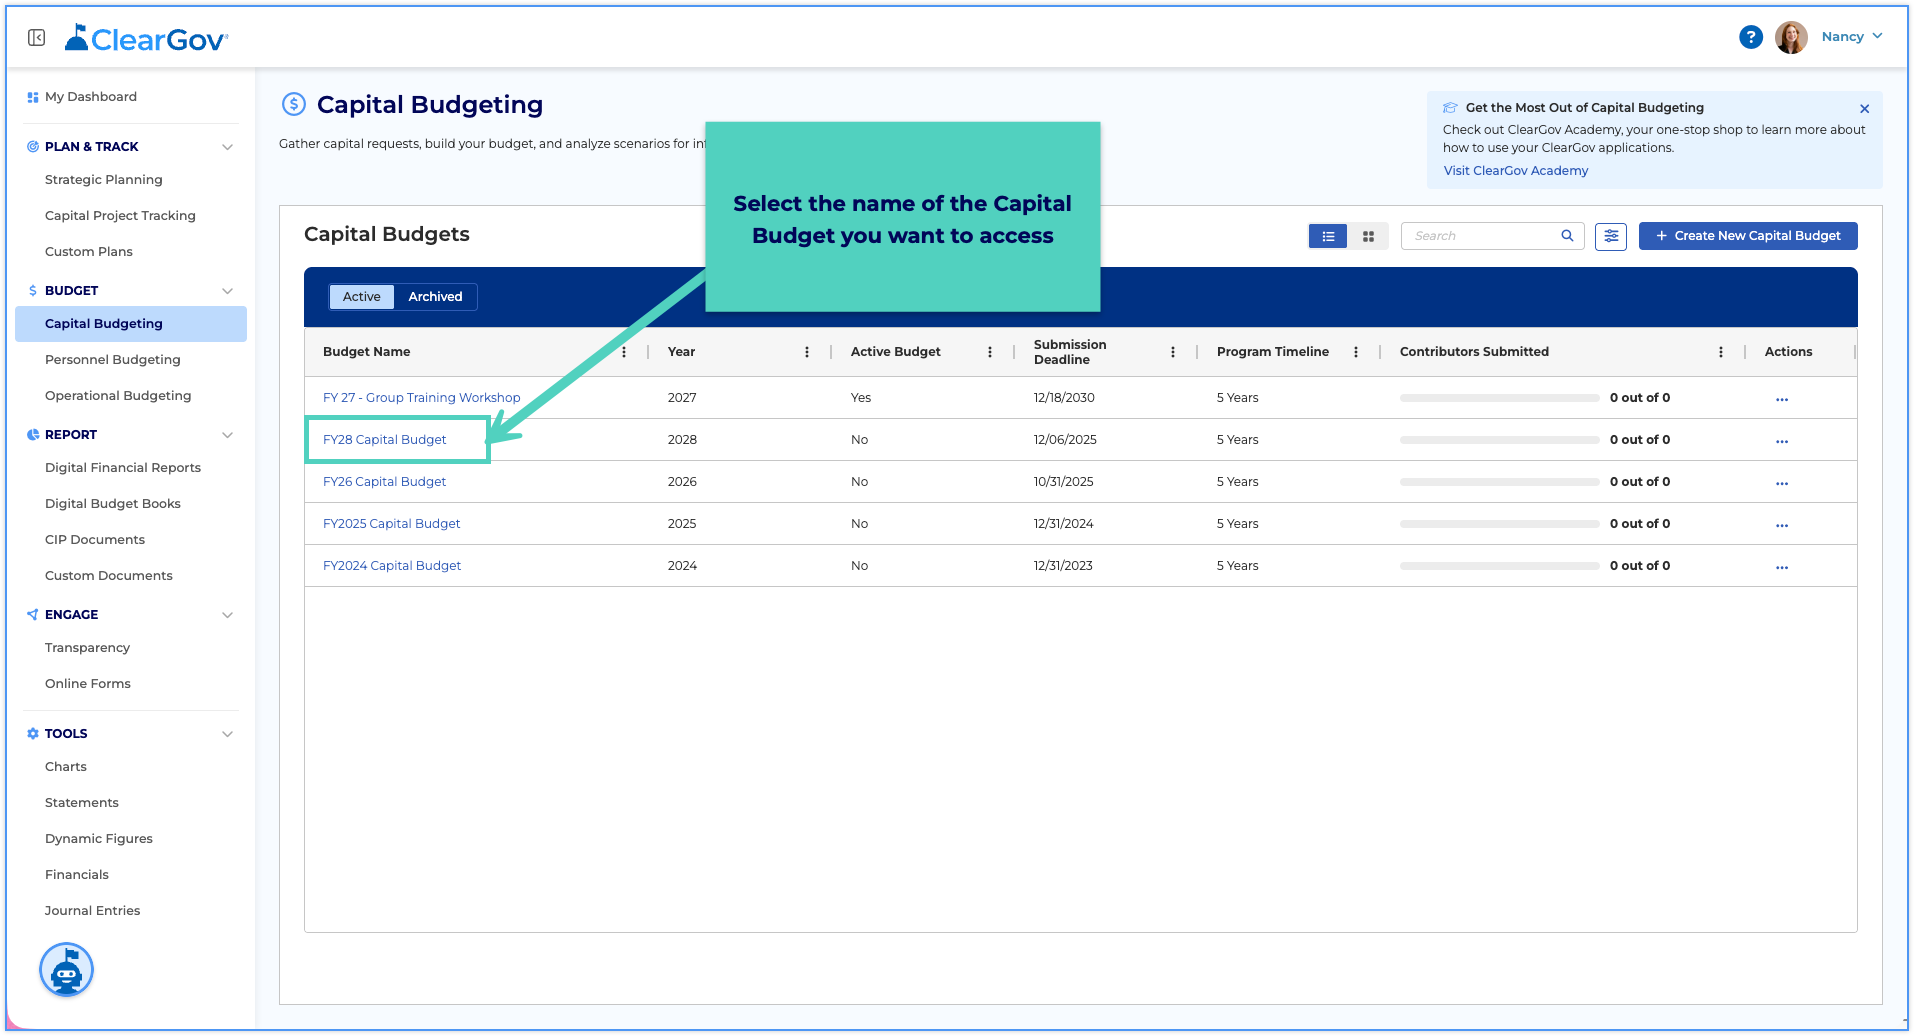
Task: Close the ClearGov Academy banner
Action: pyautogui.click(x=1864, y=109)
